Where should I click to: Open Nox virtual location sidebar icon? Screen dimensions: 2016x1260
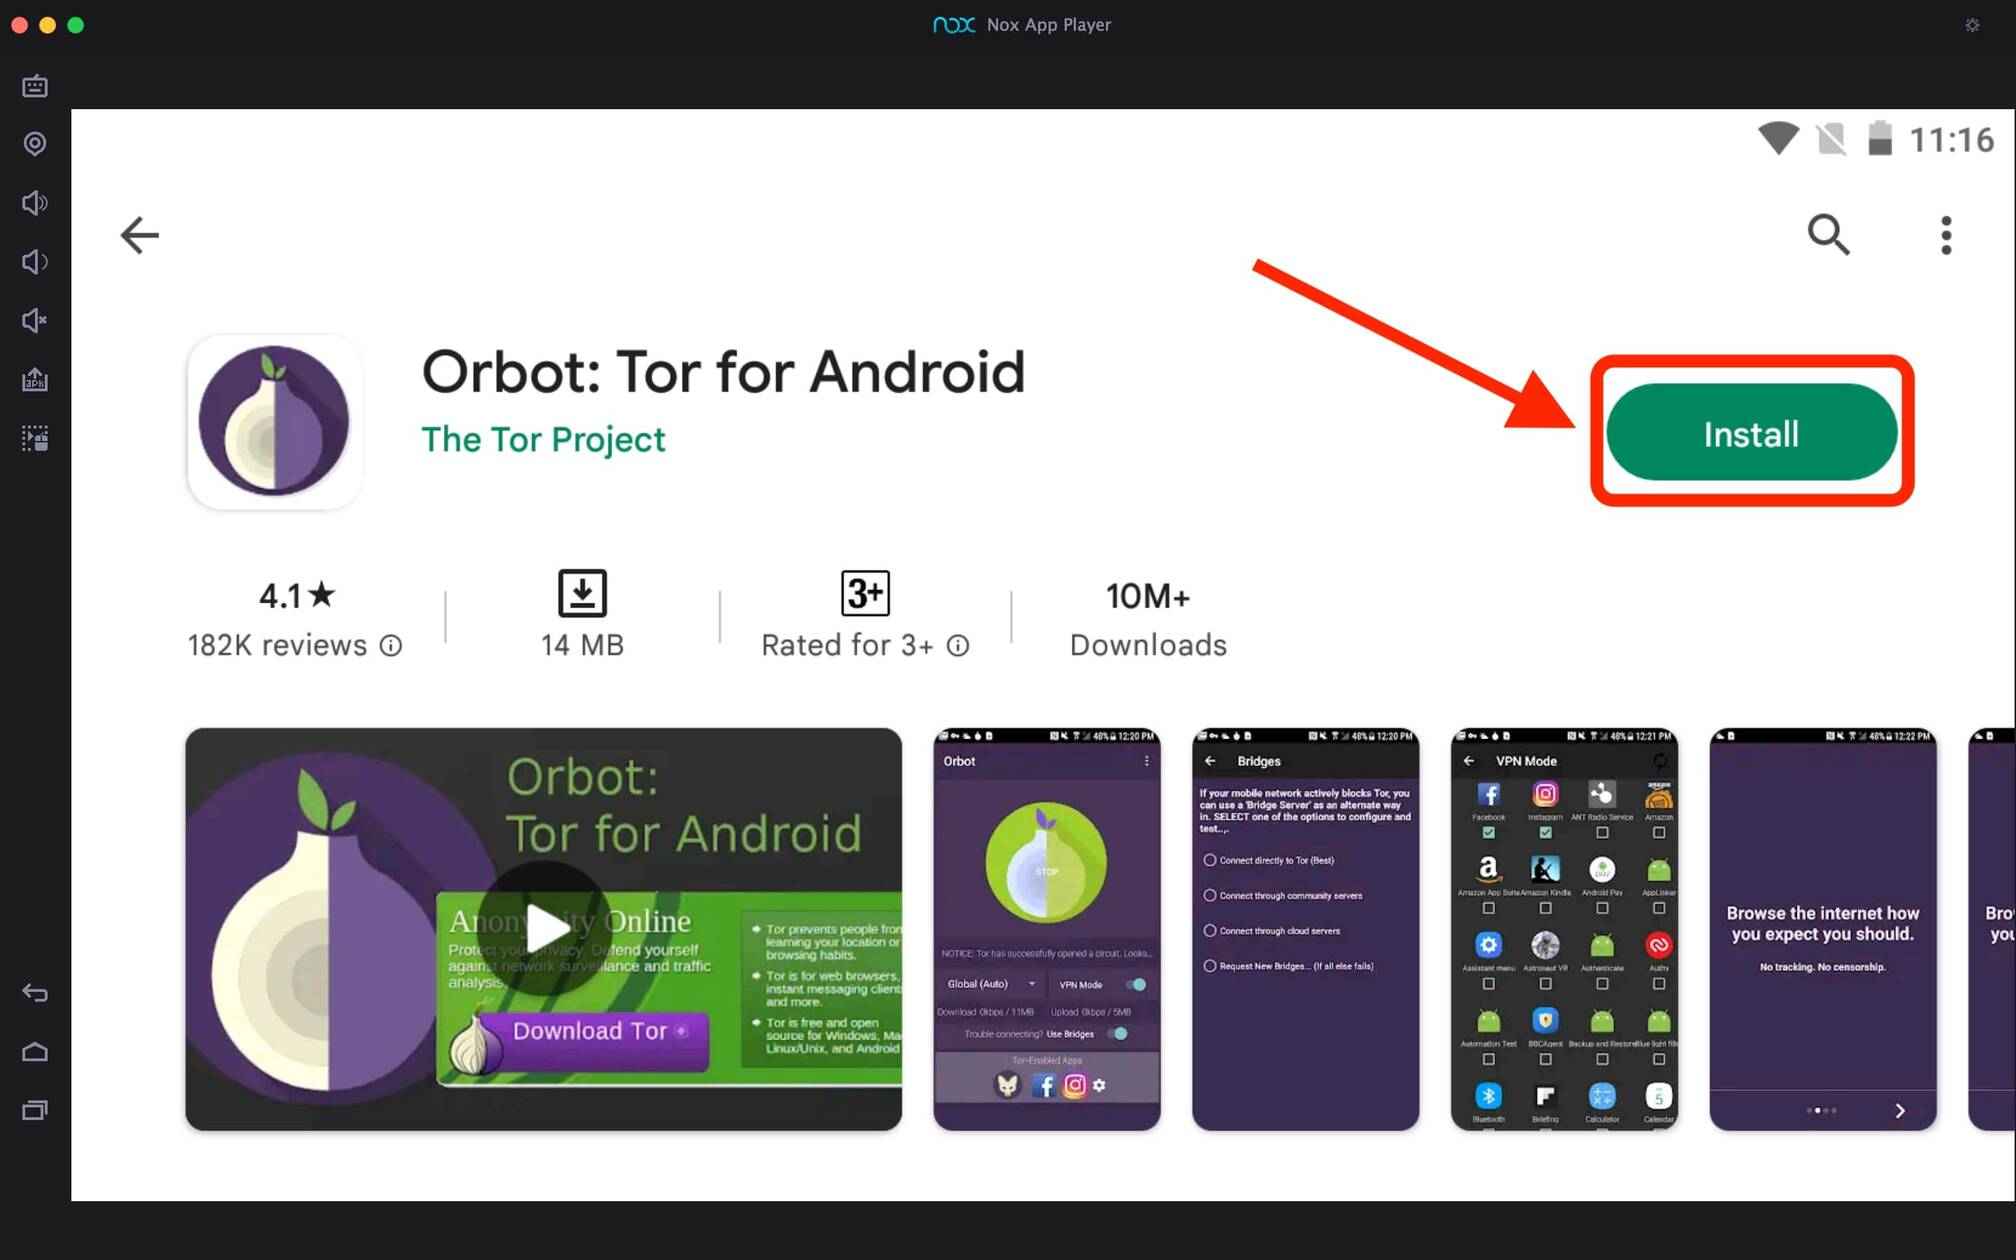click(35, 144)
